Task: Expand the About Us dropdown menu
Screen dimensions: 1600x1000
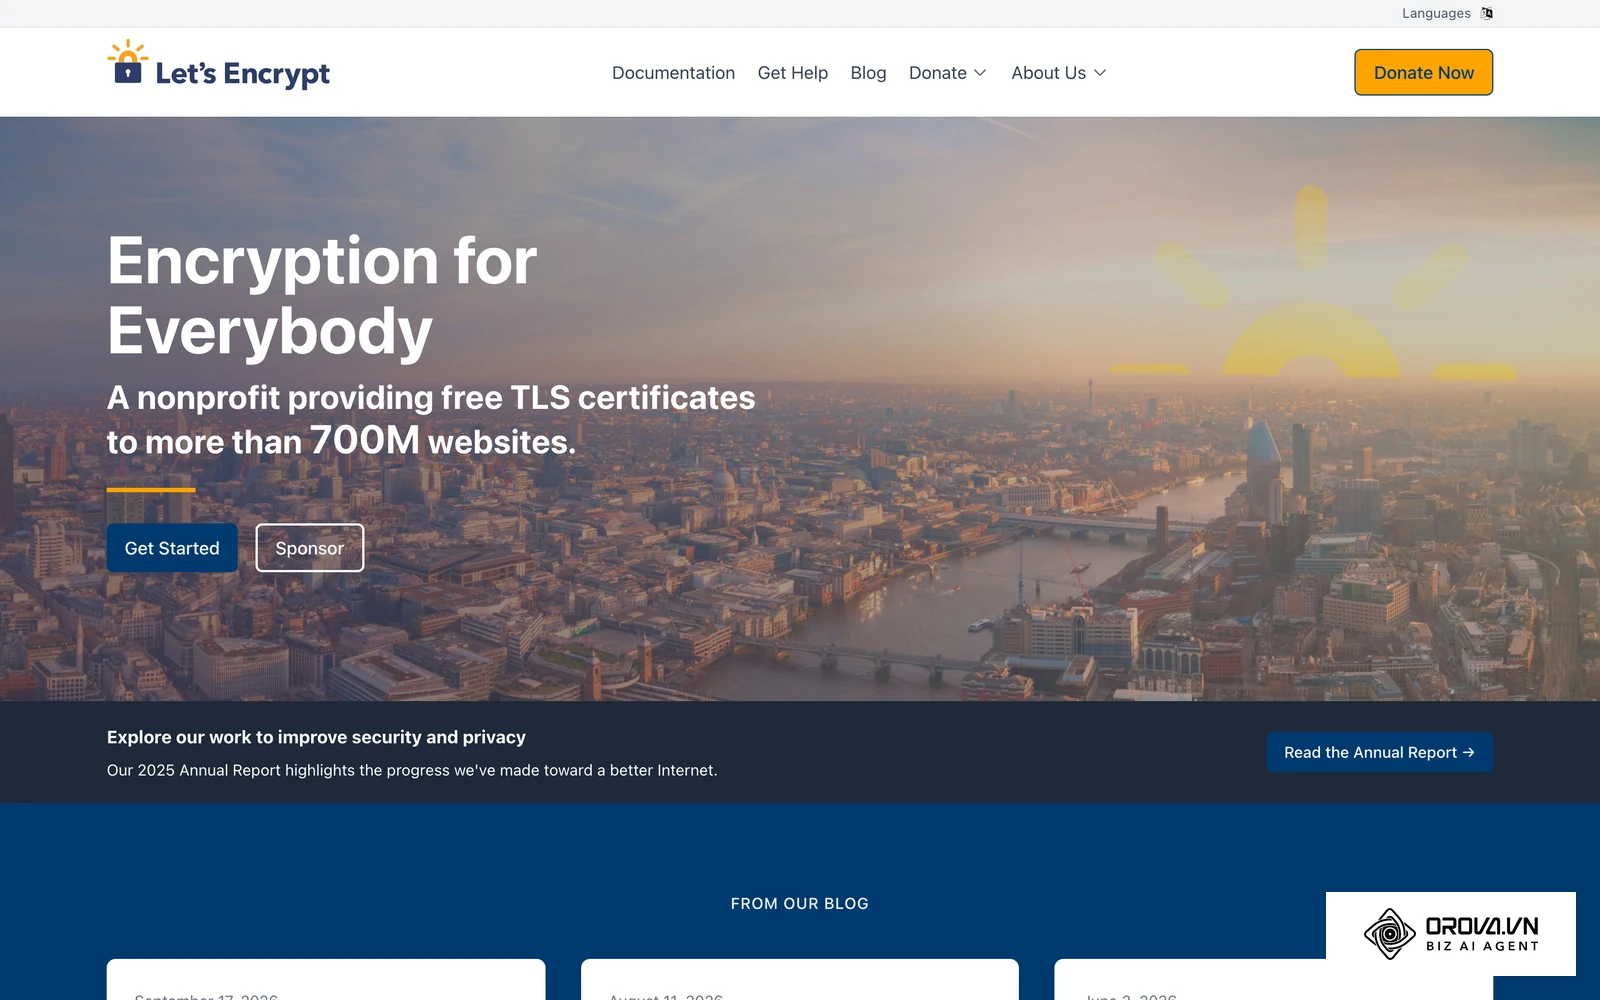Action: pos(1059,73)
